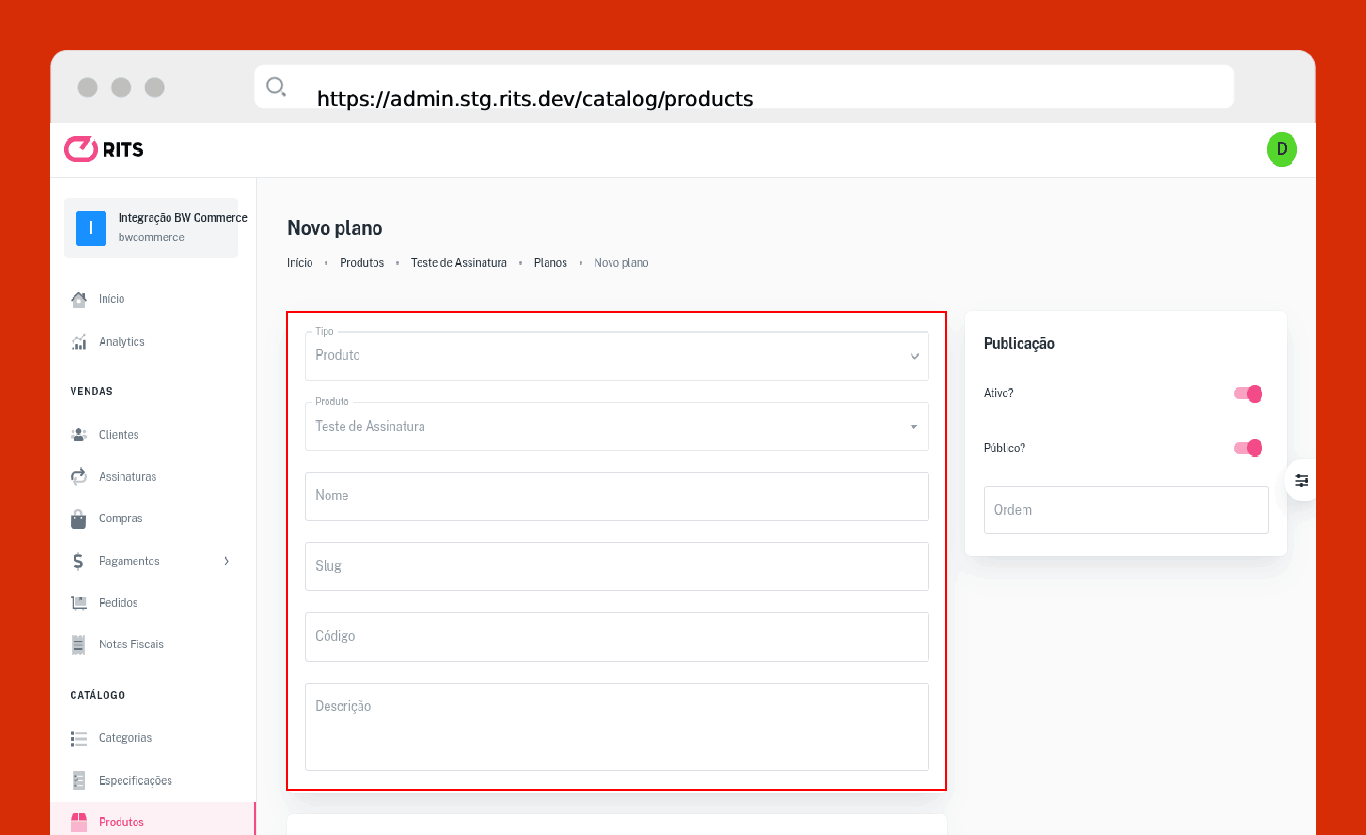Click the Analytics chart icon

(x=79, y=342)
